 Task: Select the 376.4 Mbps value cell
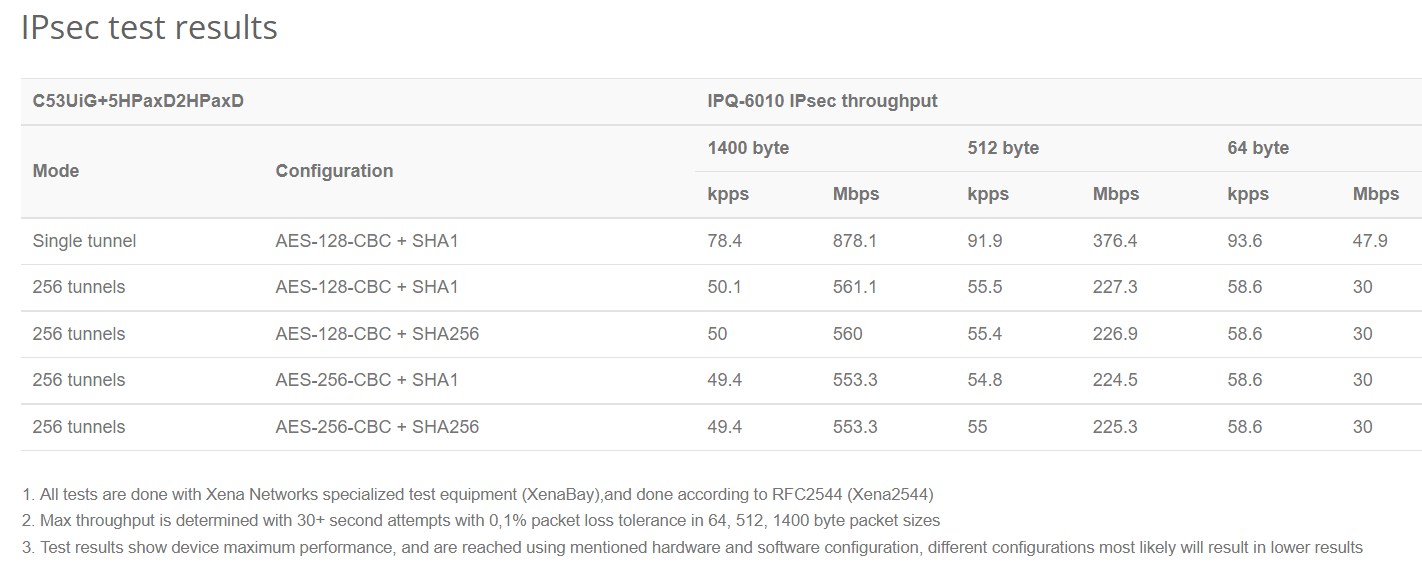1115,241
